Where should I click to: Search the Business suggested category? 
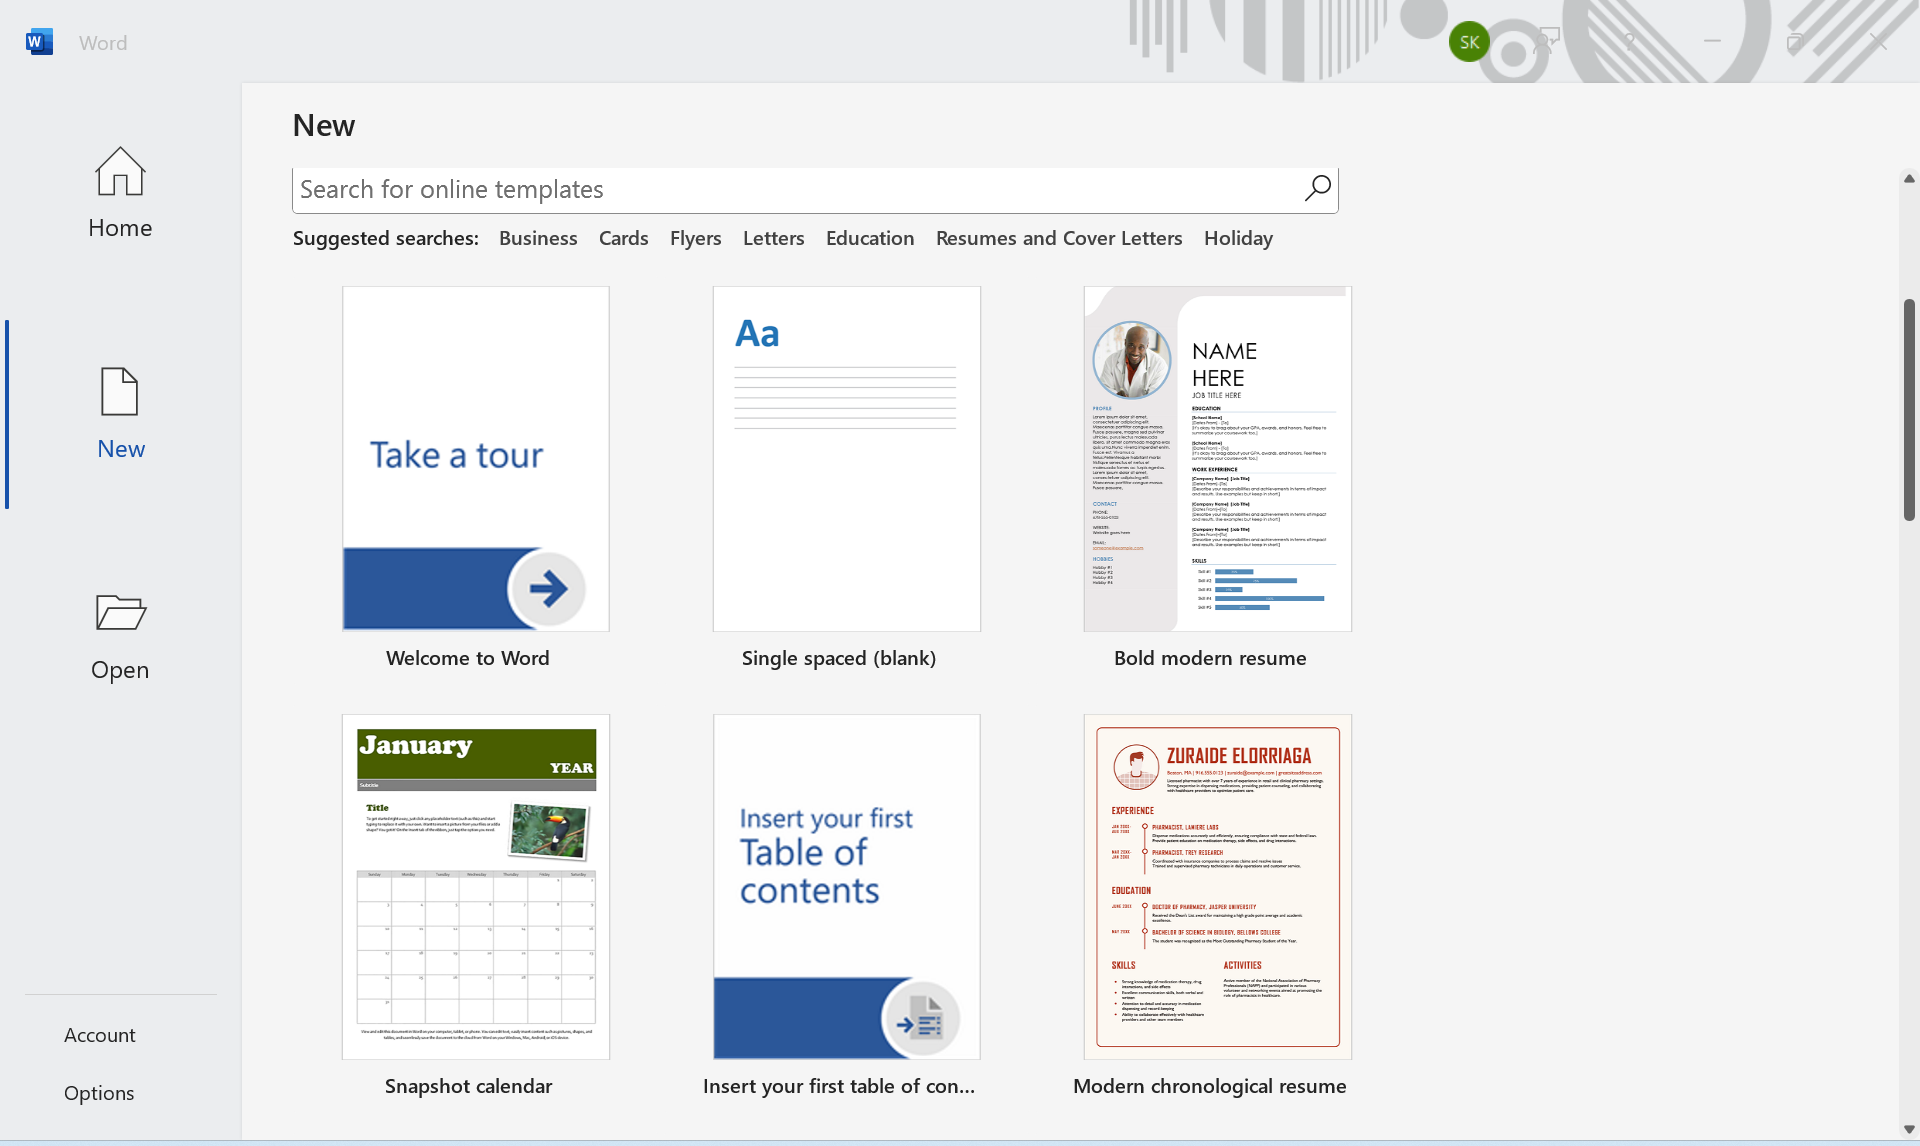click(538, 238)
